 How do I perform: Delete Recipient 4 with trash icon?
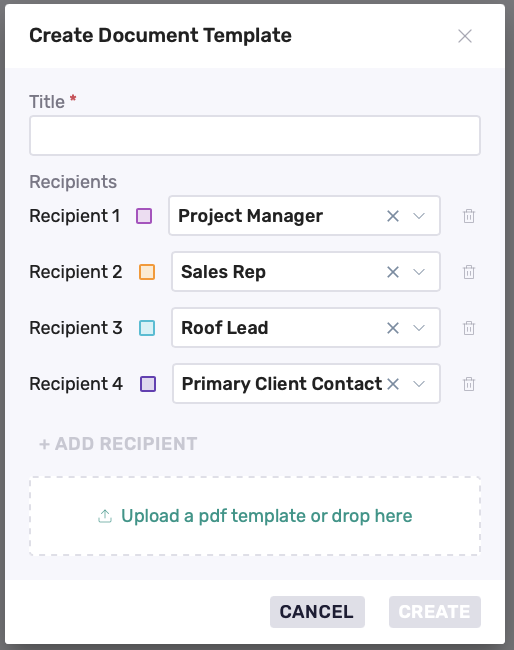pos(469,384)
